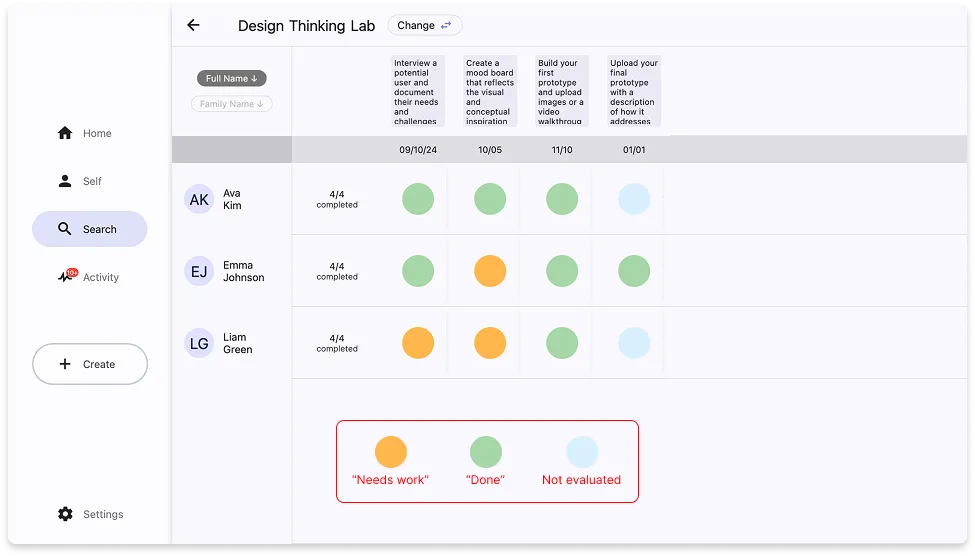The image size is (975, 556).
Task: Click the Search magnifier icon
Action: 65,229
